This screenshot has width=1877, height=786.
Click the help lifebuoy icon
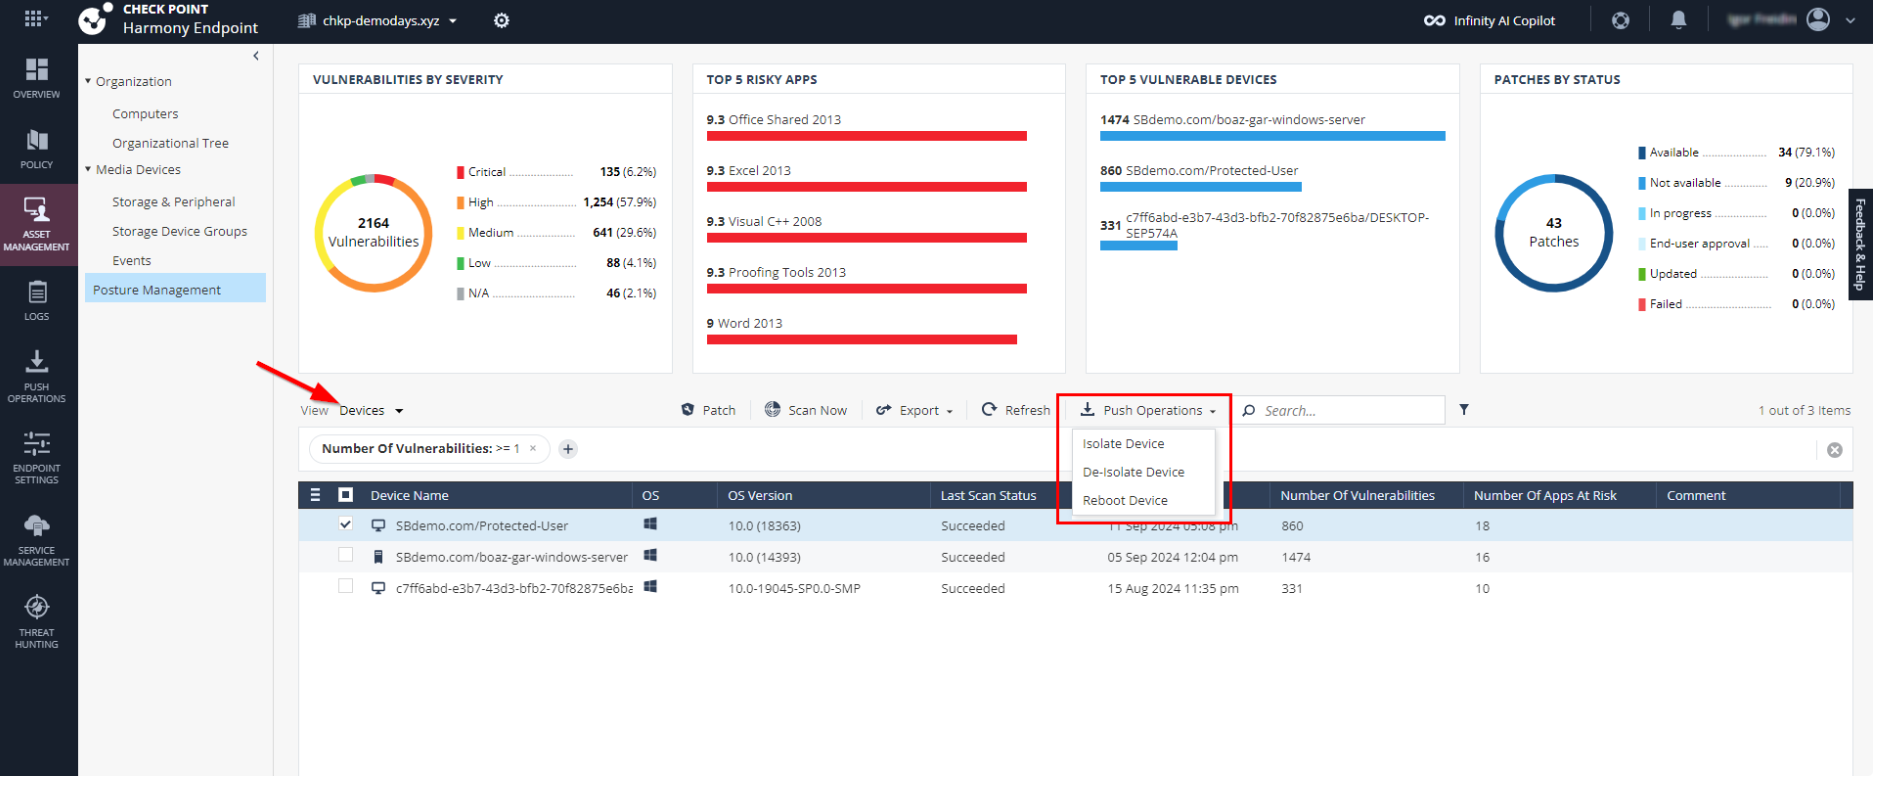(x=1621, y=20)
